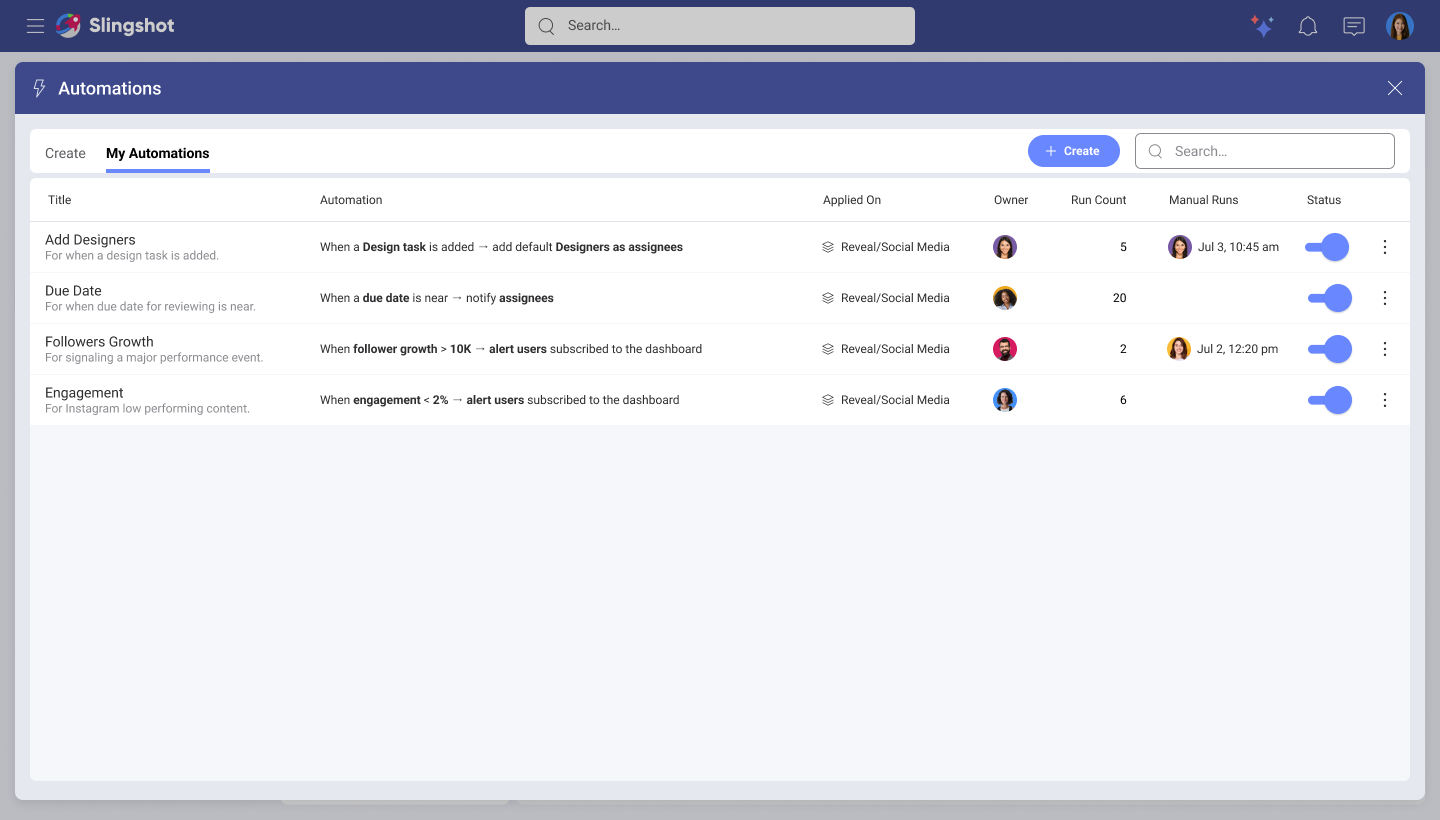Click the Automation column header
This screenshot has width=1440, height=820.
pos(351,200)
